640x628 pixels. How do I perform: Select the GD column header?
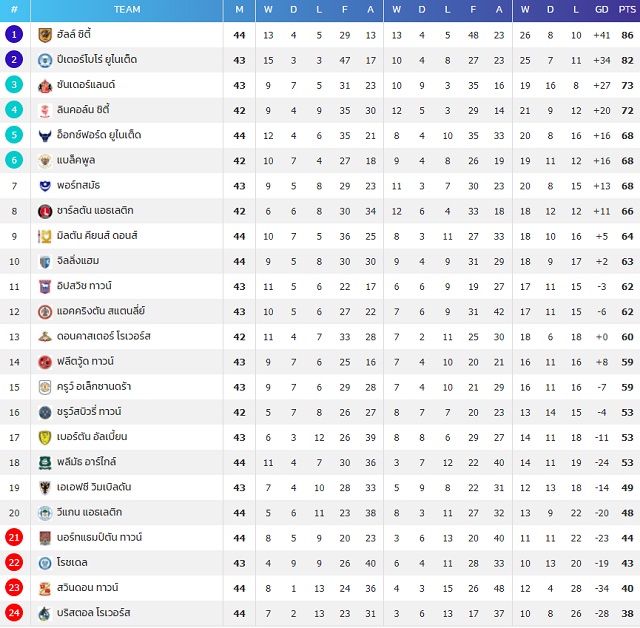pos(602,9)
